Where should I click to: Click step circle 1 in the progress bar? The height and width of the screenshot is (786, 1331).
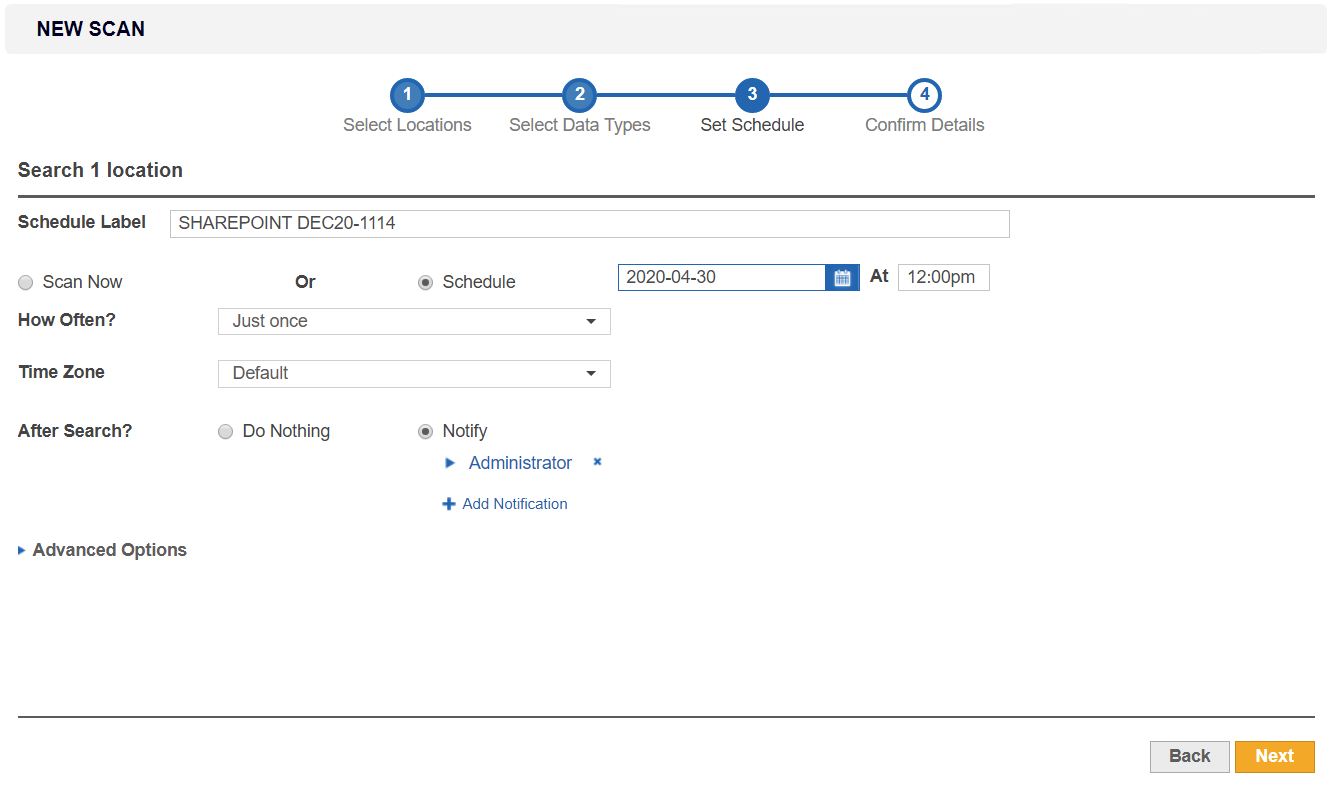(x=407, y=94)
